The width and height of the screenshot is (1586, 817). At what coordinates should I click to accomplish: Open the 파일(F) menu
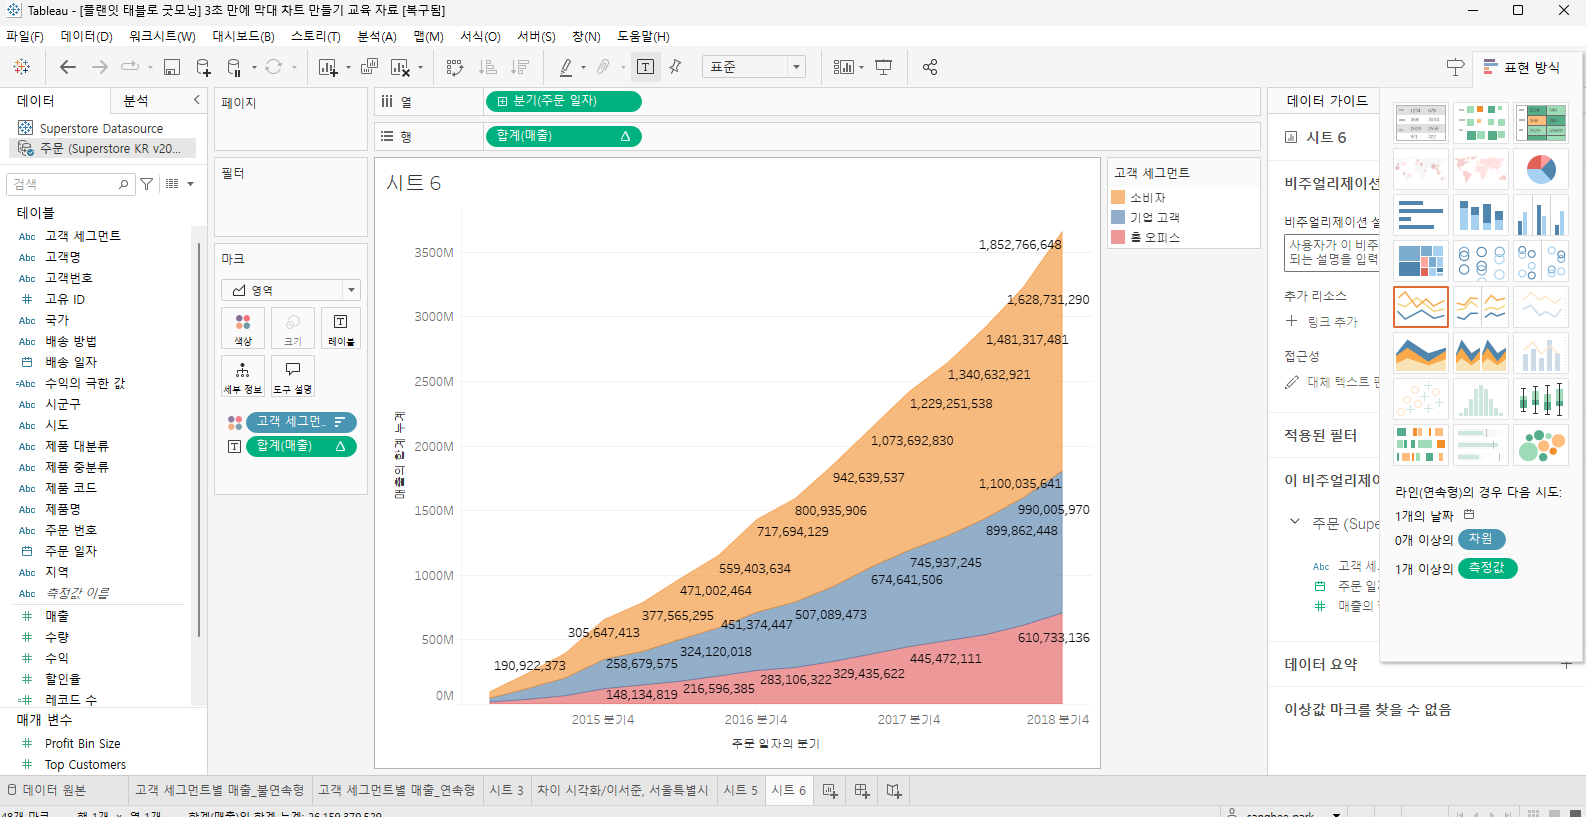[x=25, y=36]
